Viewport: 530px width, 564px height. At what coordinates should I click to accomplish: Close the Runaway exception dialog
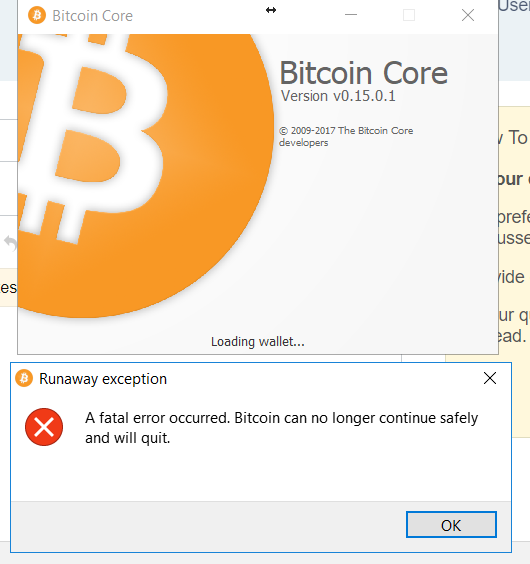[490, 378]
